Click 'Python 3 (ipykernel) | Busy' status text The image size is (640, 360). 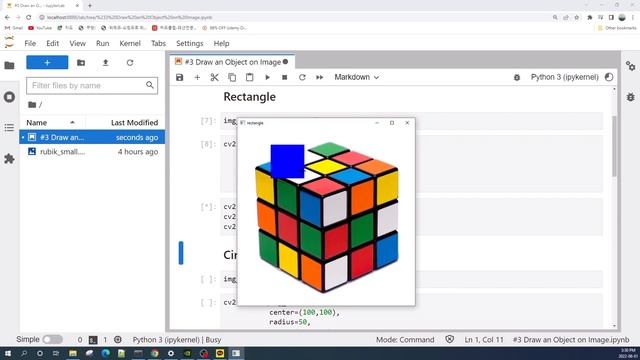pyautogui.click(x=177, y=340)
